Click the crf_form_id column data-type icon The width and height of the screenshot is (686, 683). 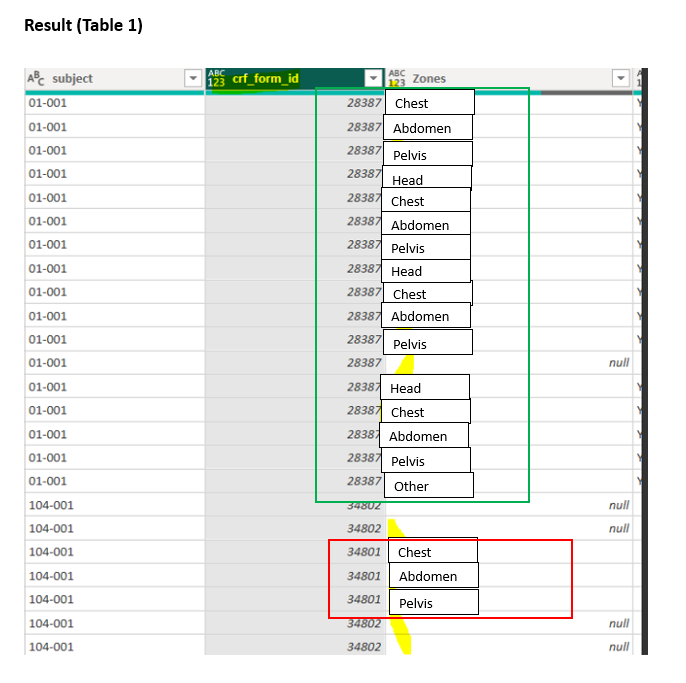click(x=217, y=78)
